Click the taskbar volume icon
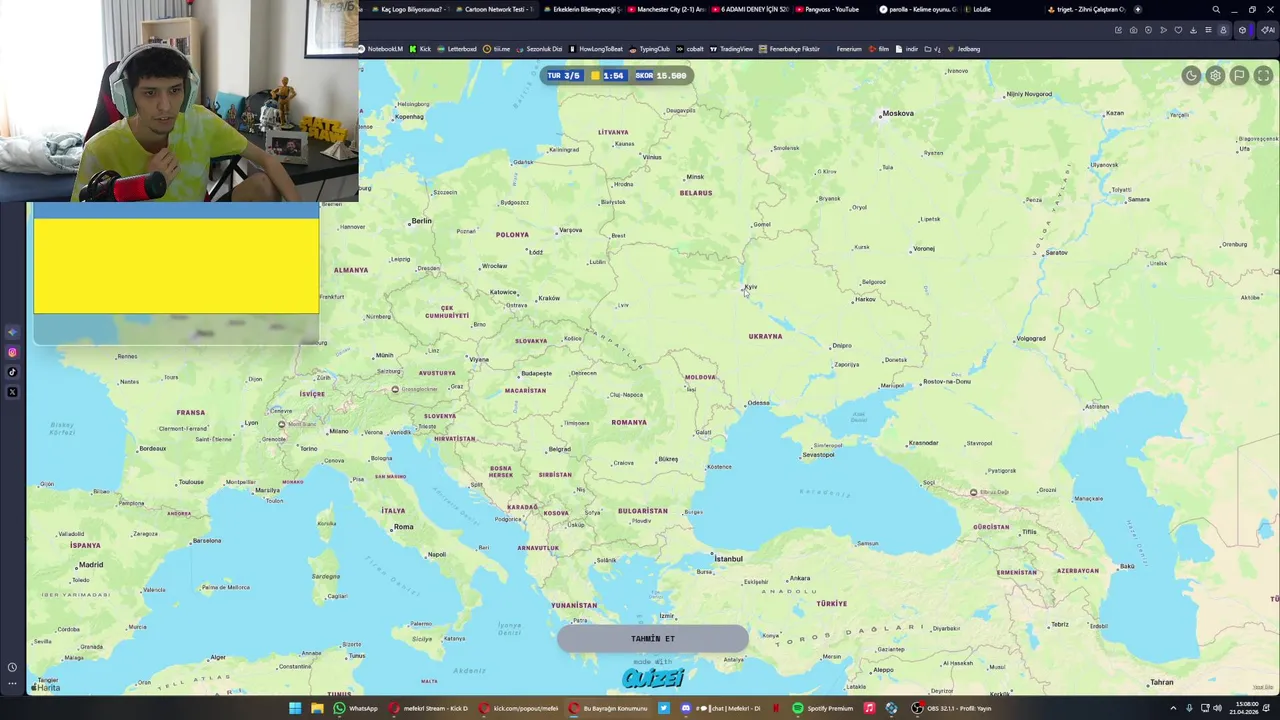Image resolution: width=1280 pixels, height=720 pixels. tap(1217, 708)
